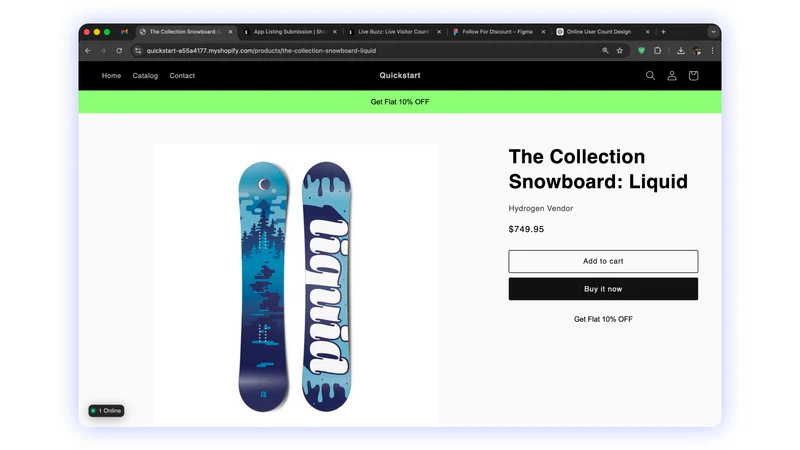Reload the page in the browser
The image size is (800, 450).
point(119,51)
